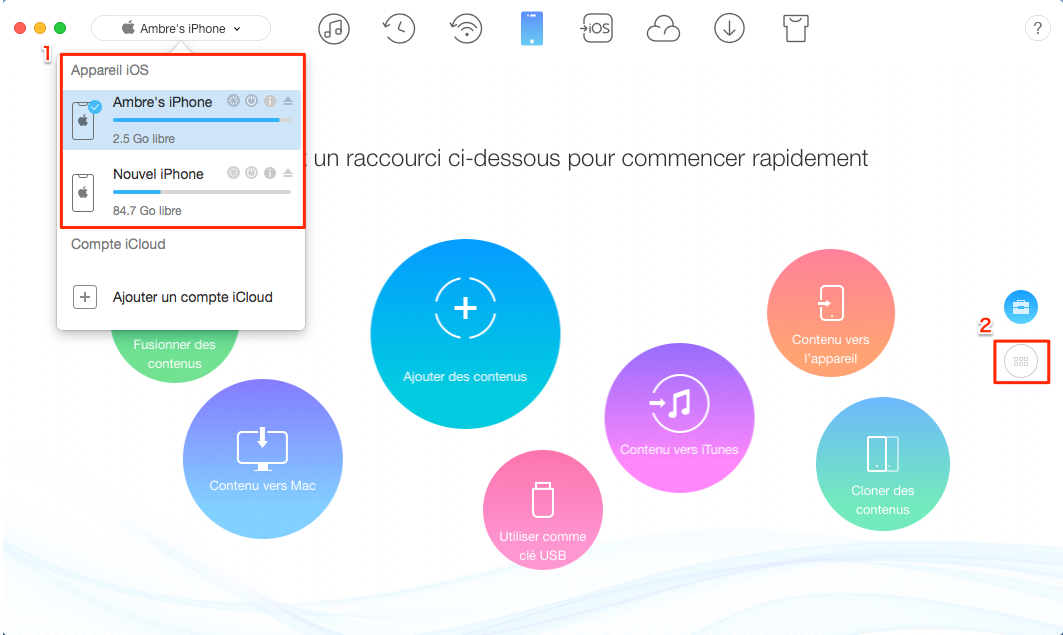Click the '84.7 Go libre' text

coord(147,210)
